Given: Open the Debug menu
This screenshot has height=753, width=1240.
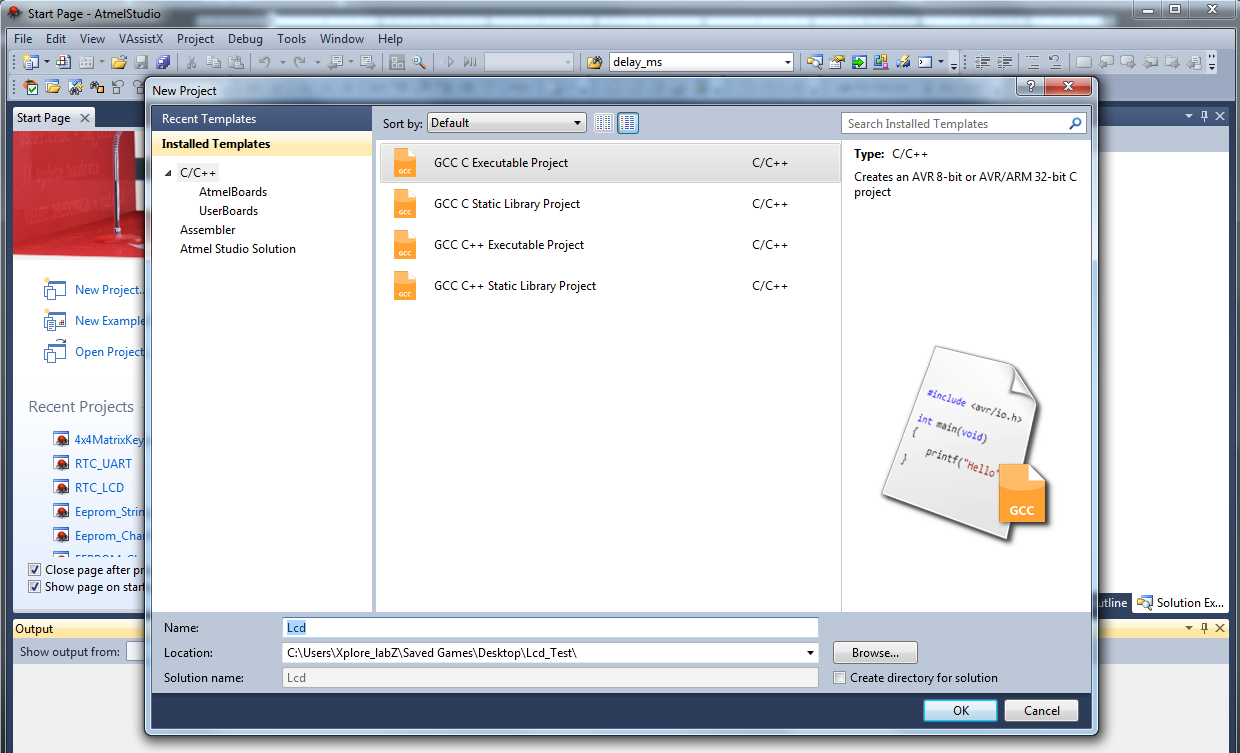Looking at the screenshot, I should (x=245, y=39).
